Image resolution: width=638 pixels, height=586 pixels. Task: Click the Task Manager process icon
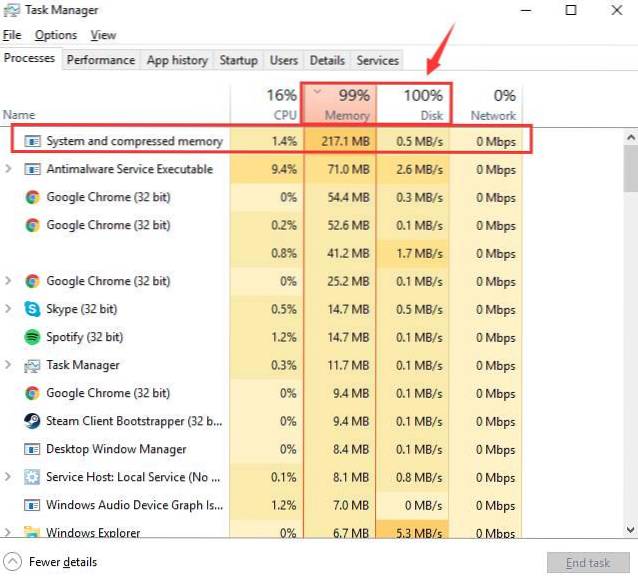click(31, 365)
